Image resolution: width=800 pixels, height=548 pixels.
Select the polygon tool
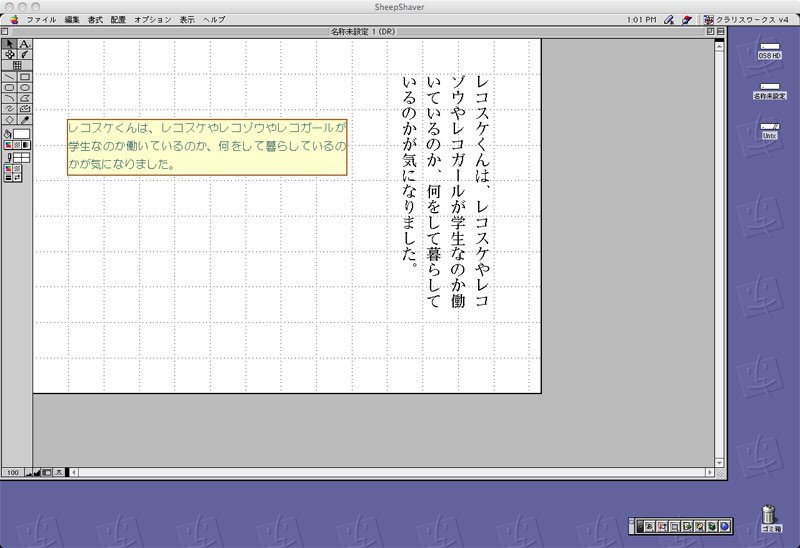click(x=24, y=98)
